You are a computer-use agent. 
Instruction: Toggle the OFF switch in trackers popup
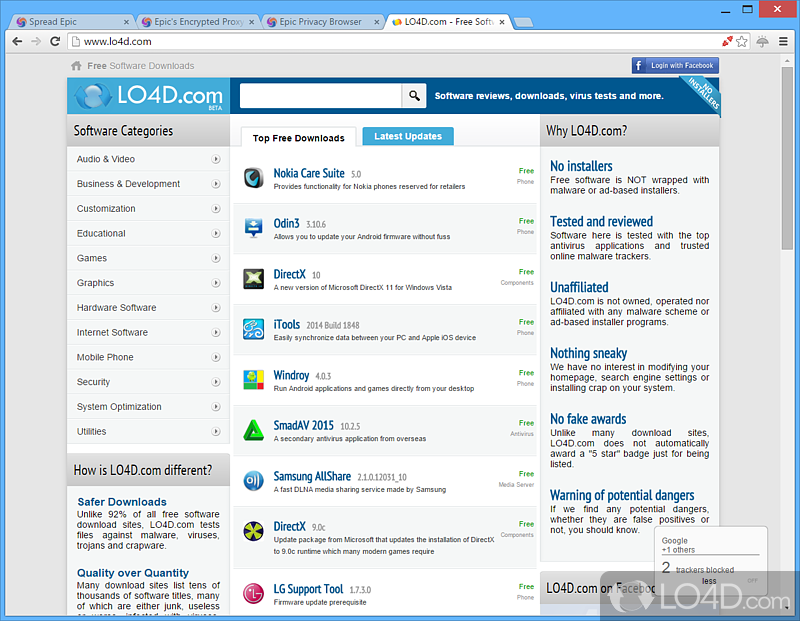(752, 580)
